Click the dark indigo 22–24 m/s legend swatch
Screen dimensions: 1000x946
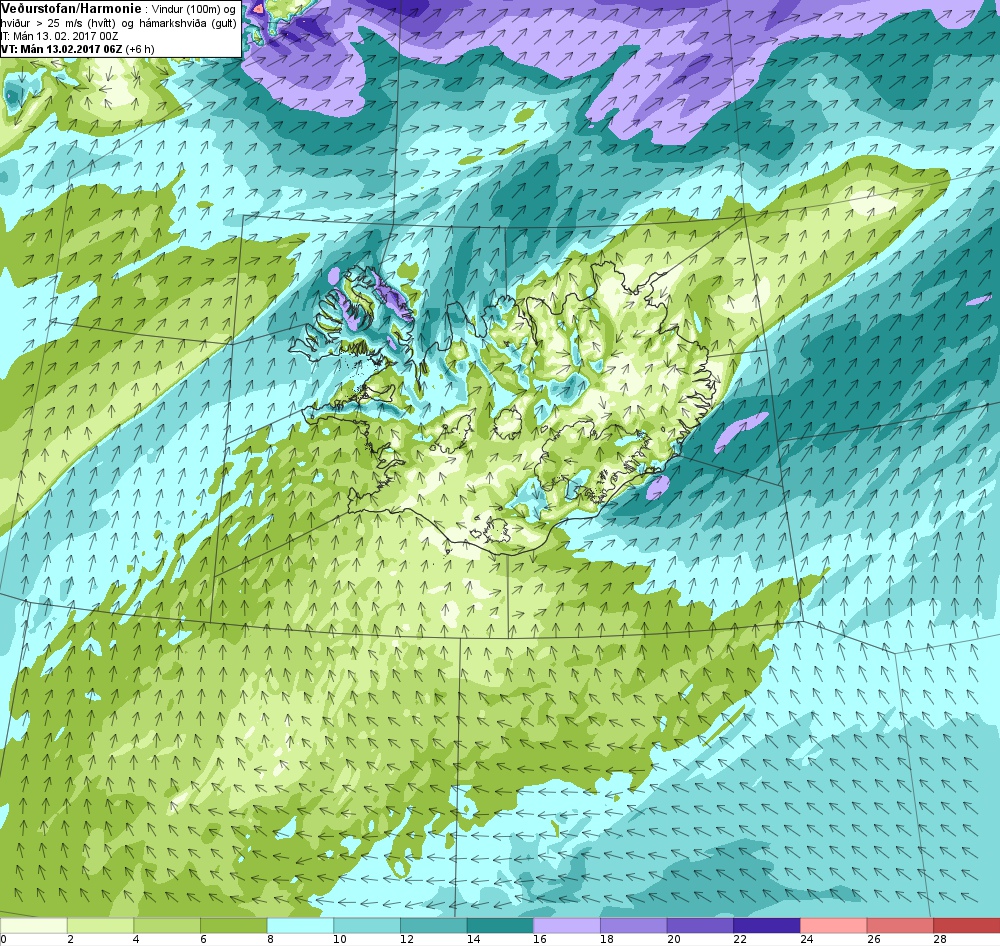click(767, 925)
